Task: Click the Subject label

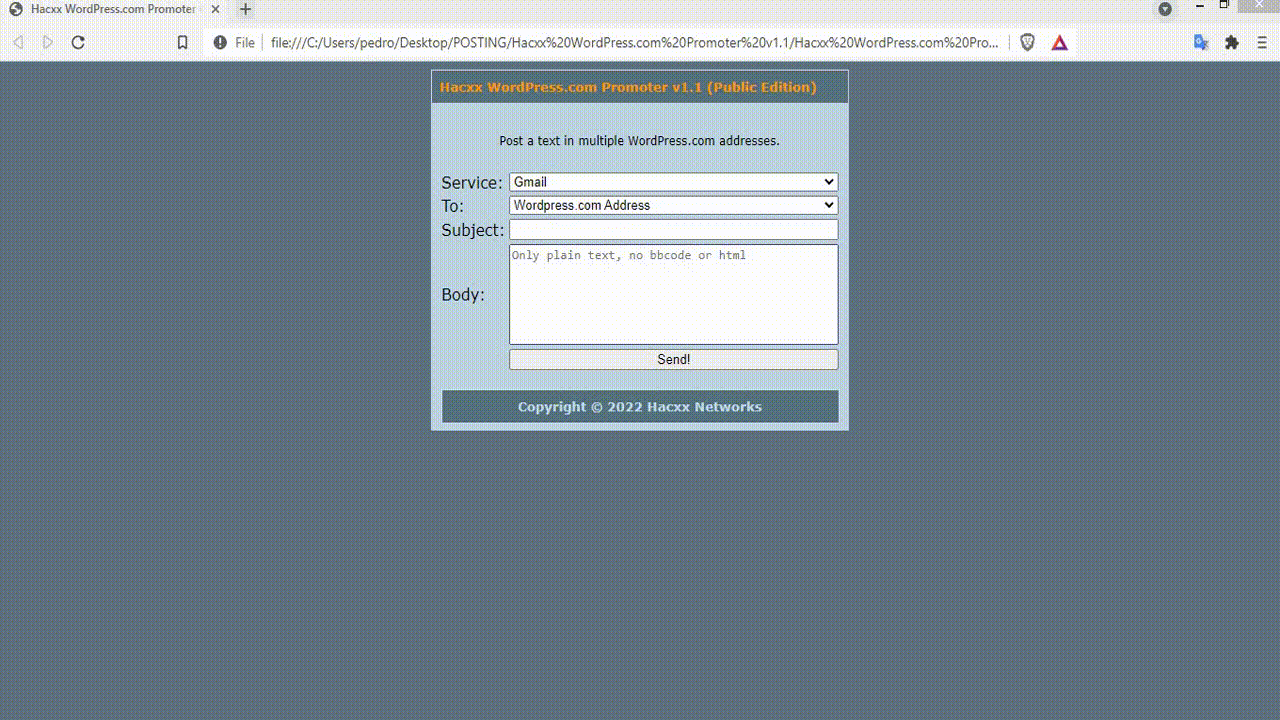Action: 473,230
